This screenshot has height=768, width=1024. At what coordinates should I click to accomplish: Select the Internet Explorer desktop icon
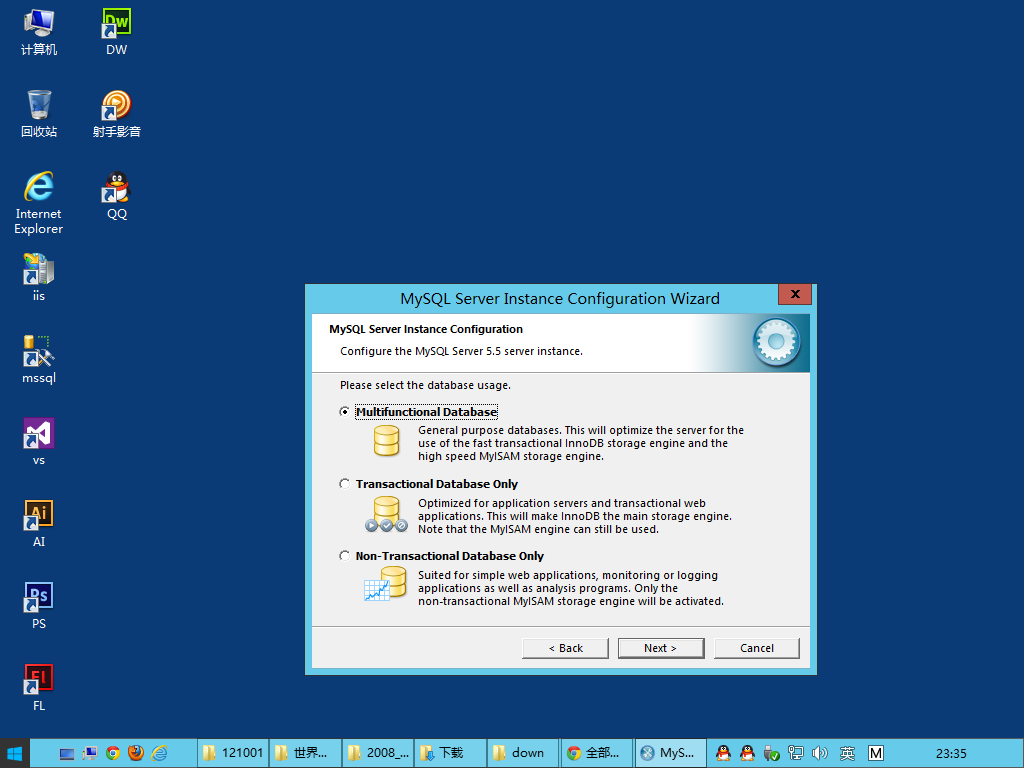click(39, 203)
